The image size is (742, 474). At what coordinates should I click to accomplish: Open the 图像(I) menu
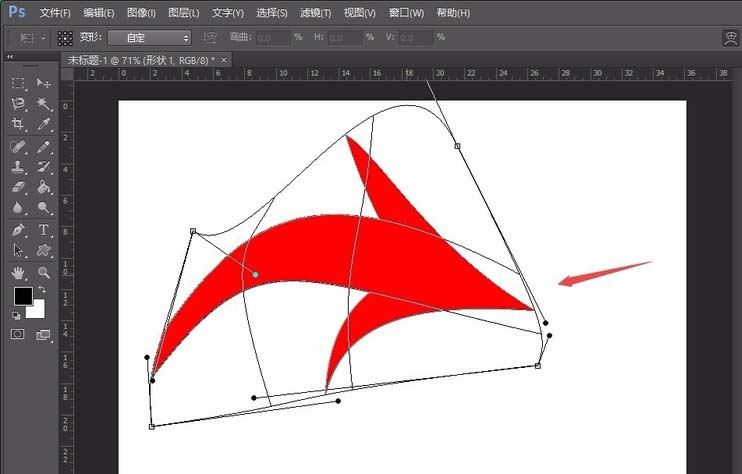click(x=141, y=13)
